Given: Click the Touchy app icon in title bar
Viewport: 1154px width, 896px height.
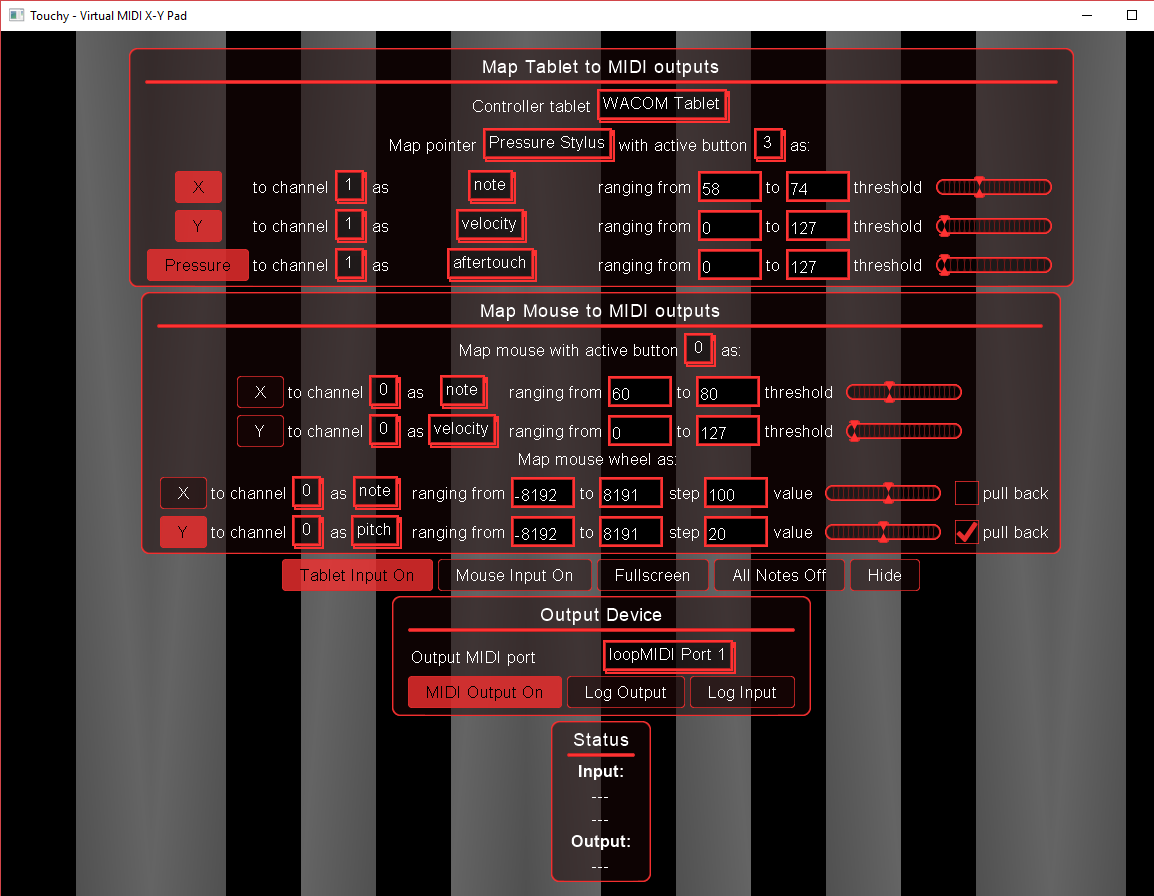Looking at the screenshot, I should 16,15.
